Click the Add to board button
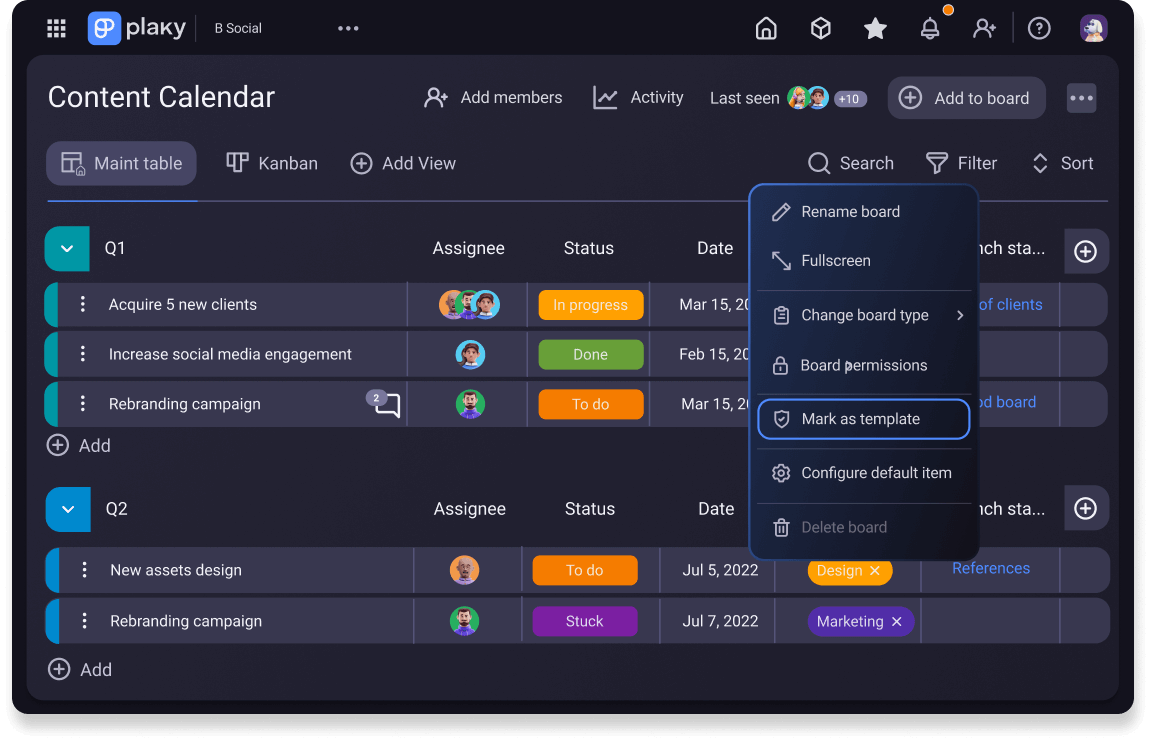This screenshot has height=741, width=1150. [x=966, y=98]
